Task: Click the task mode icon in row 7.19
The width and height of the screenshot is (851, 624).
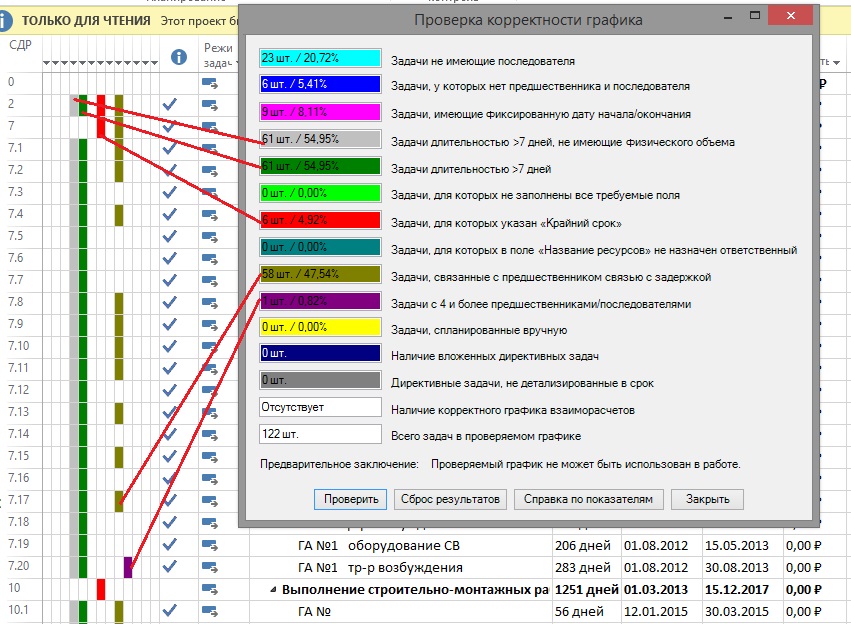Action: 209,545
